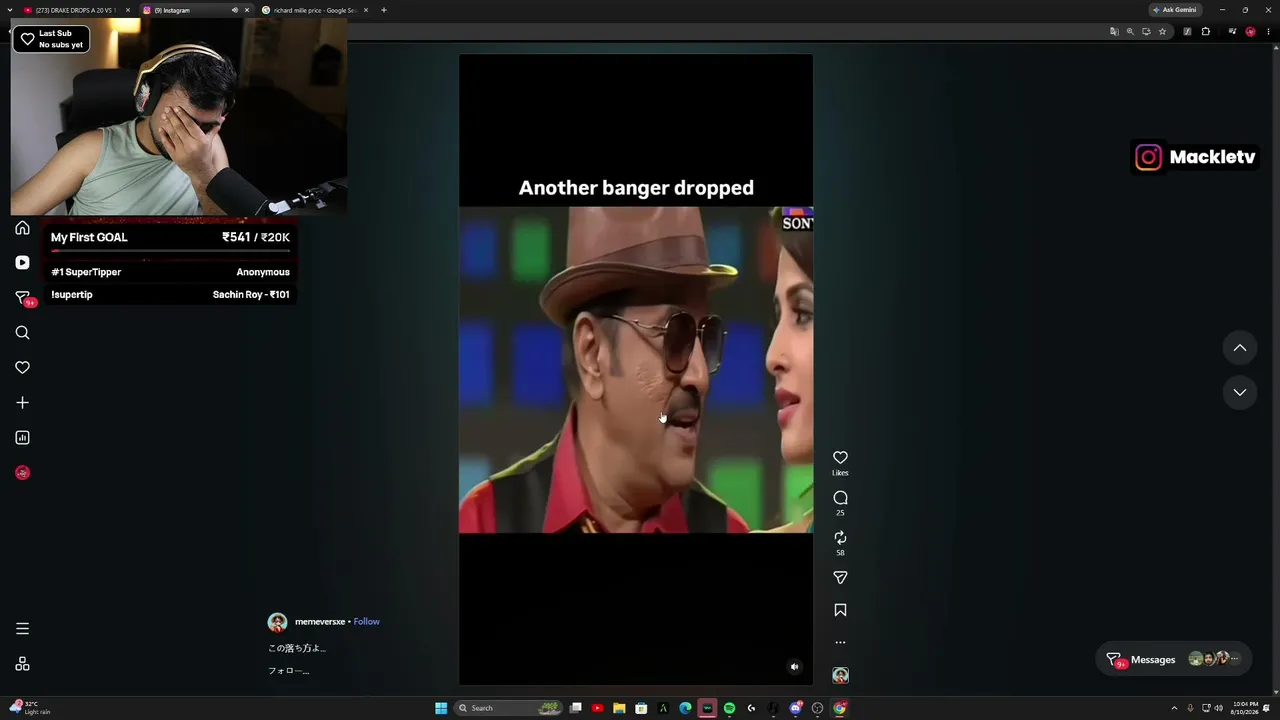This screenshot has height=720, width=1280.
Task: Create a new post with the plus icon
Action: coord(22,403)
